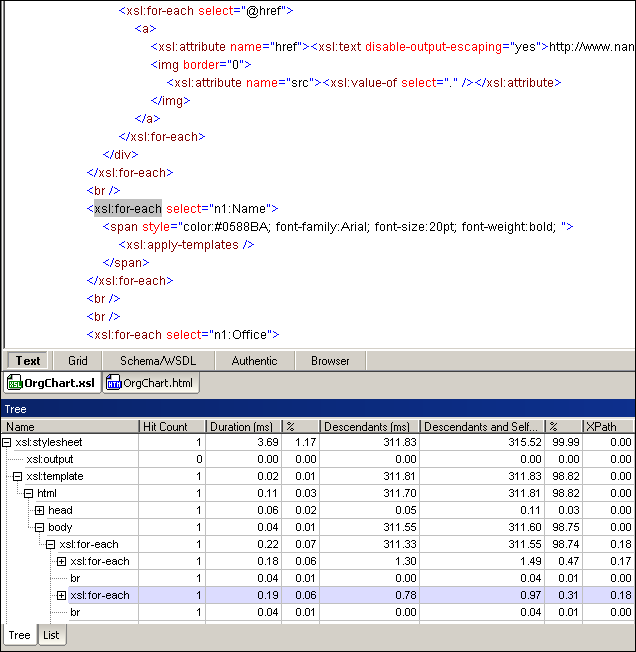Switch to Grid view tab
Image resolution: width=636 pixels, height=652 pixels.
(78, 361)
